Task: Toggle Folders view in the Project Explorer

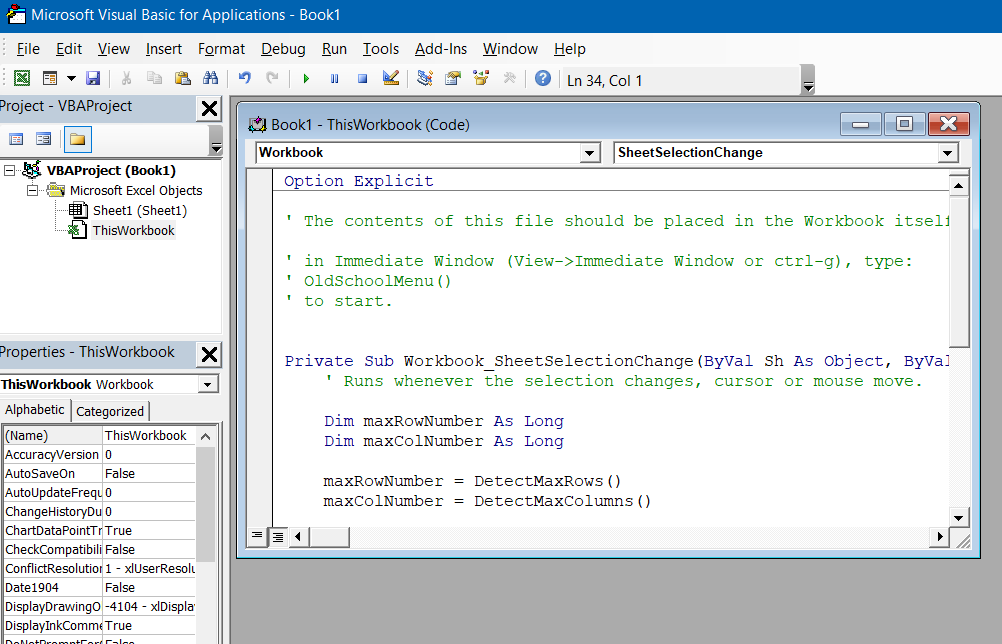Action: 78,139
